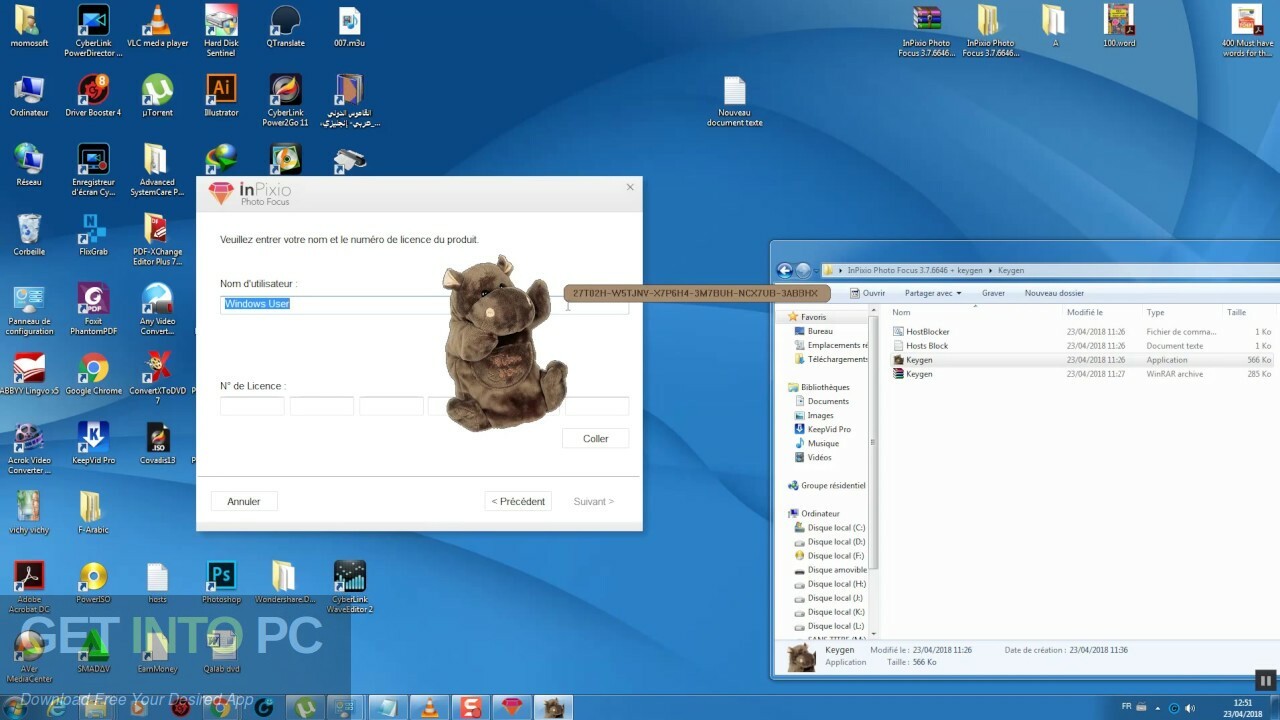Click Graver in the Explorer toolbar
This screenshot has width=1280, height=720.
[x=993, y=293]
